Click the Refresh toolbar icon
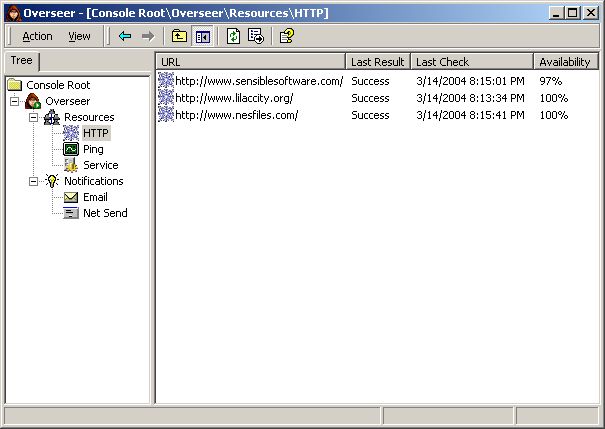Image resolution: width=605 pixels, height=429 pixels. point(233,36)
